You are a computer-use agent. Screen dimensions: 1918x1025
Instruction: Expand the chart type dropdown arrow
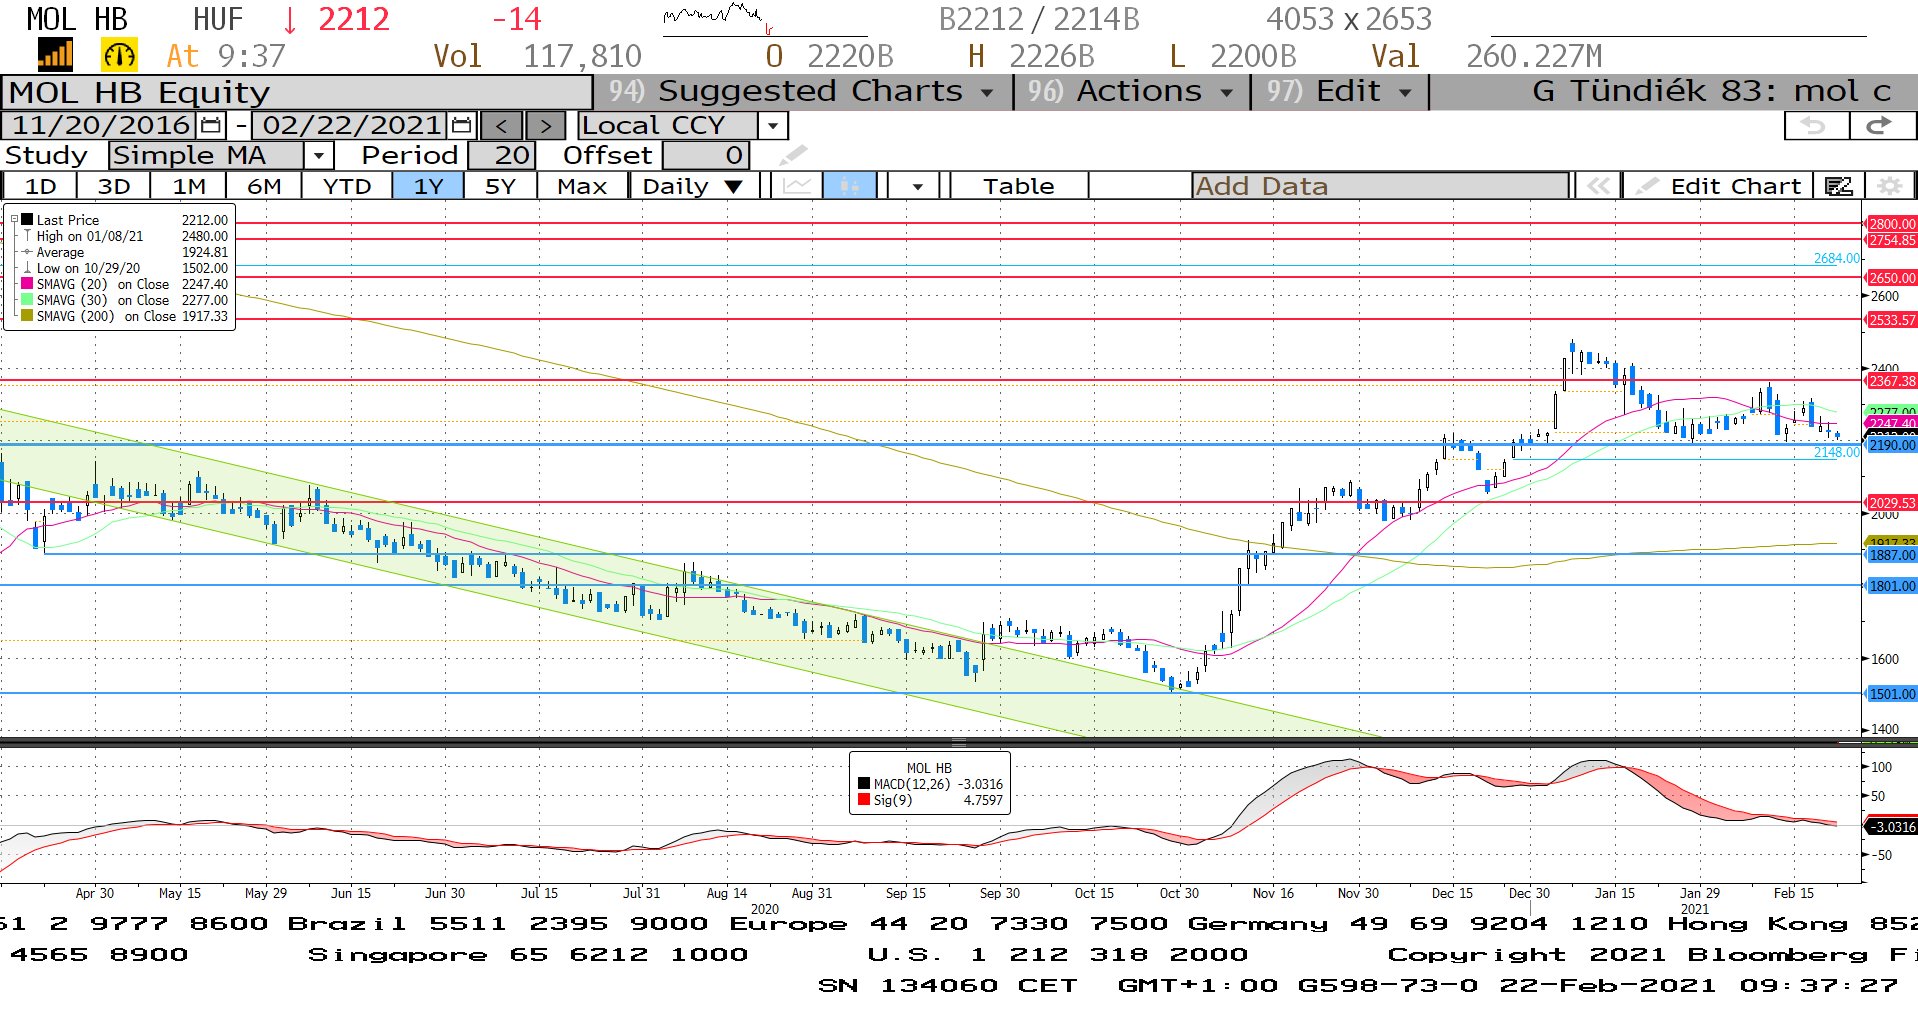pyautogui.click(x=916, y=186)
